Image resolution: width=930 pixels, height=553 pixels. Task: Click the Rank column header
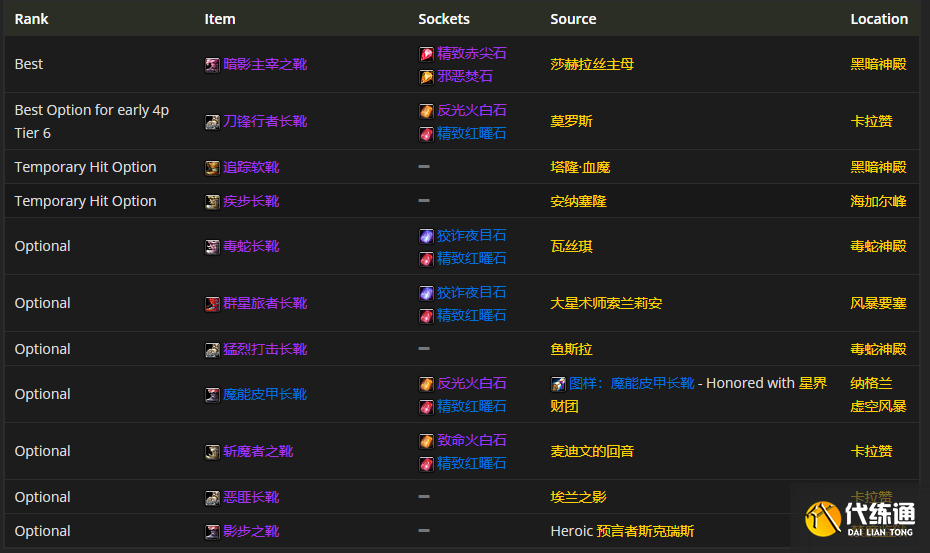click(31, 19)
